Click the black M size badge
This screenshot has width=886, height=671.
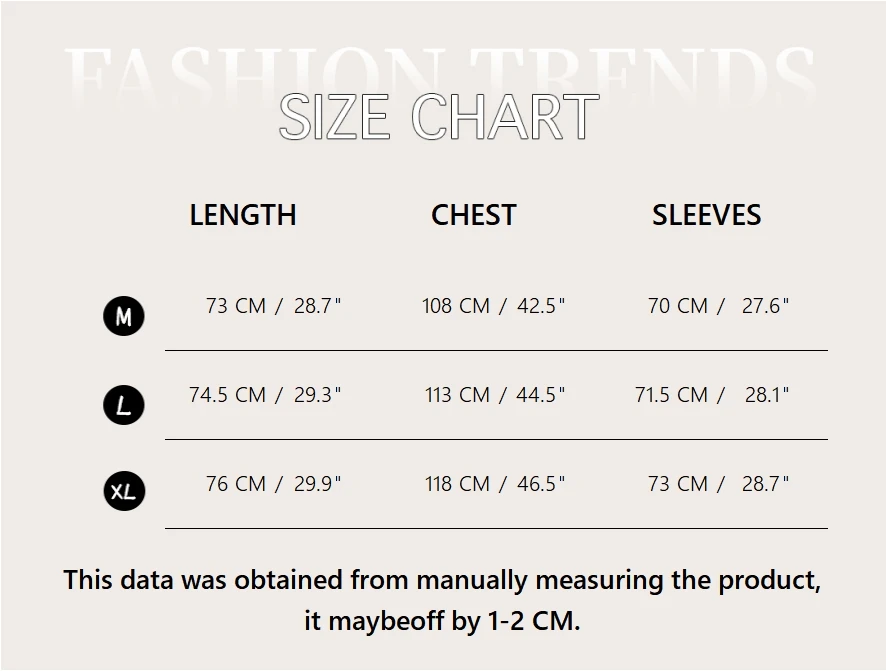point(124,317)
